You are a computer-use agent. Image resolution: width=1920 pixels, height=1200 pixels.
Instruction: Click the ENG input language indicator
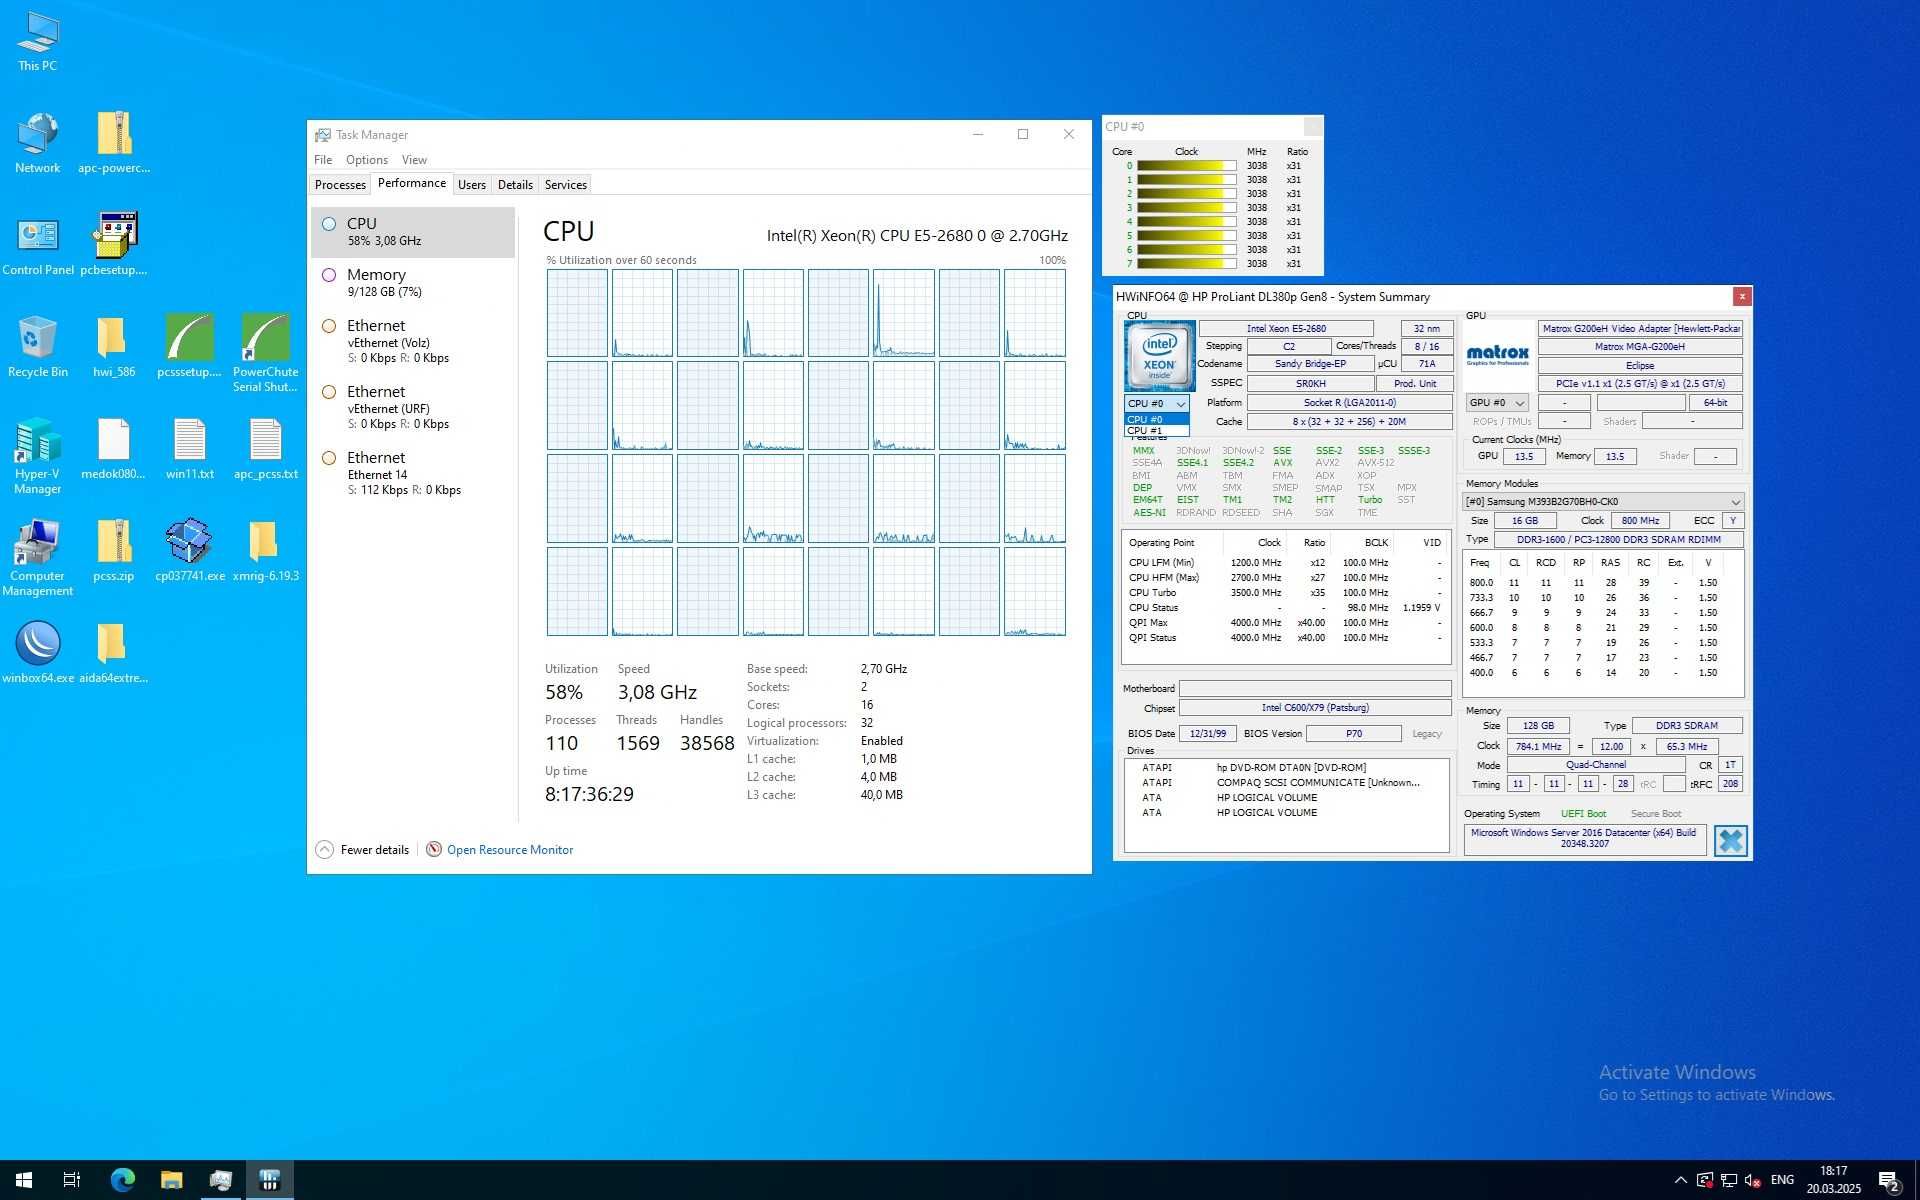[1782, 1180]
